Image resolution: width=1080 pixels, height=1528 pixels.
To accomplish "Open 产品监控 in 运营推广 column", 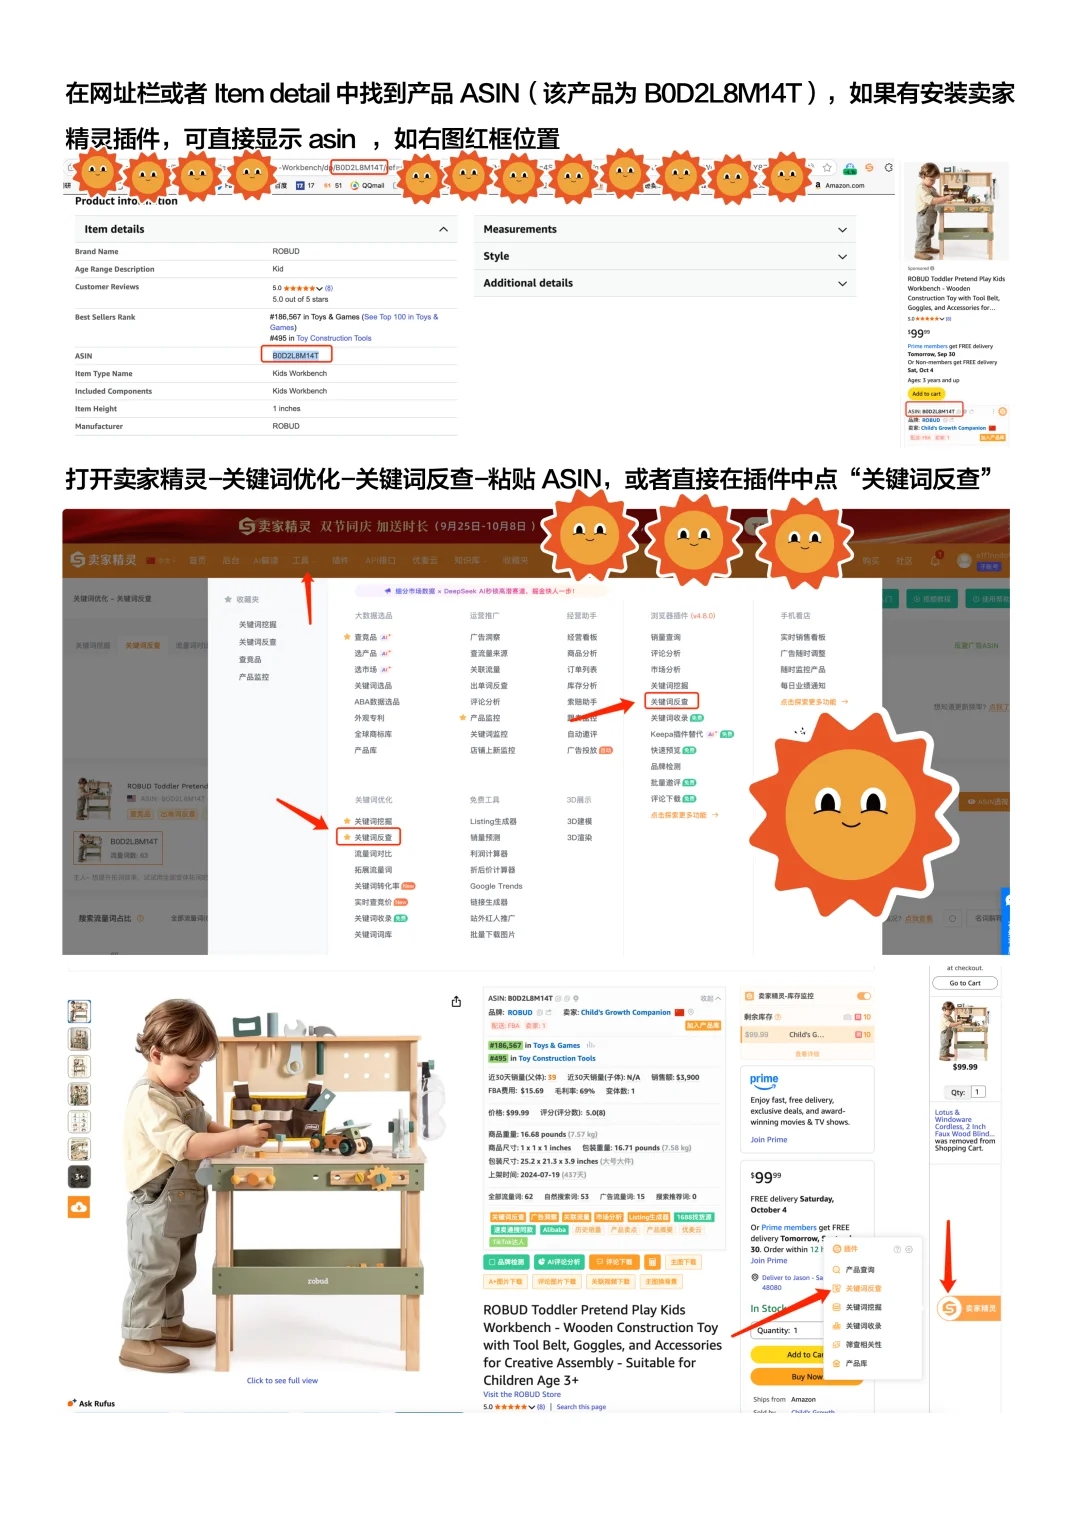I will [x=485, y=718].
